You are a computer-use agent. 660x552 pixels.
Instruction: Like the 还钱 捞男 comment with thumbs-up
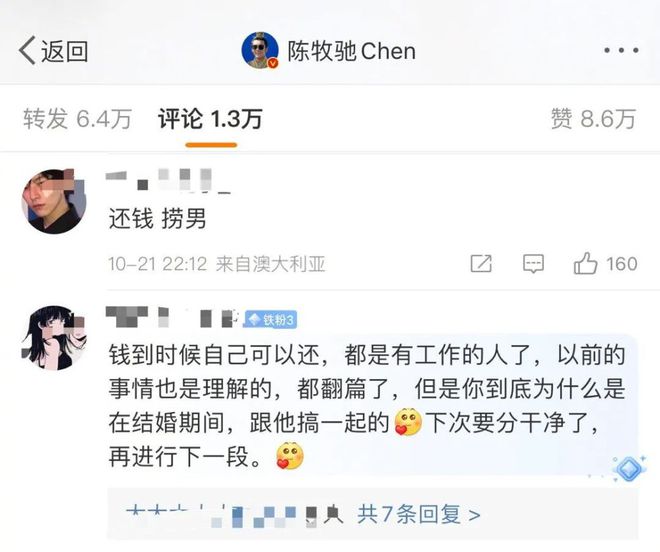tap(585, 264)
